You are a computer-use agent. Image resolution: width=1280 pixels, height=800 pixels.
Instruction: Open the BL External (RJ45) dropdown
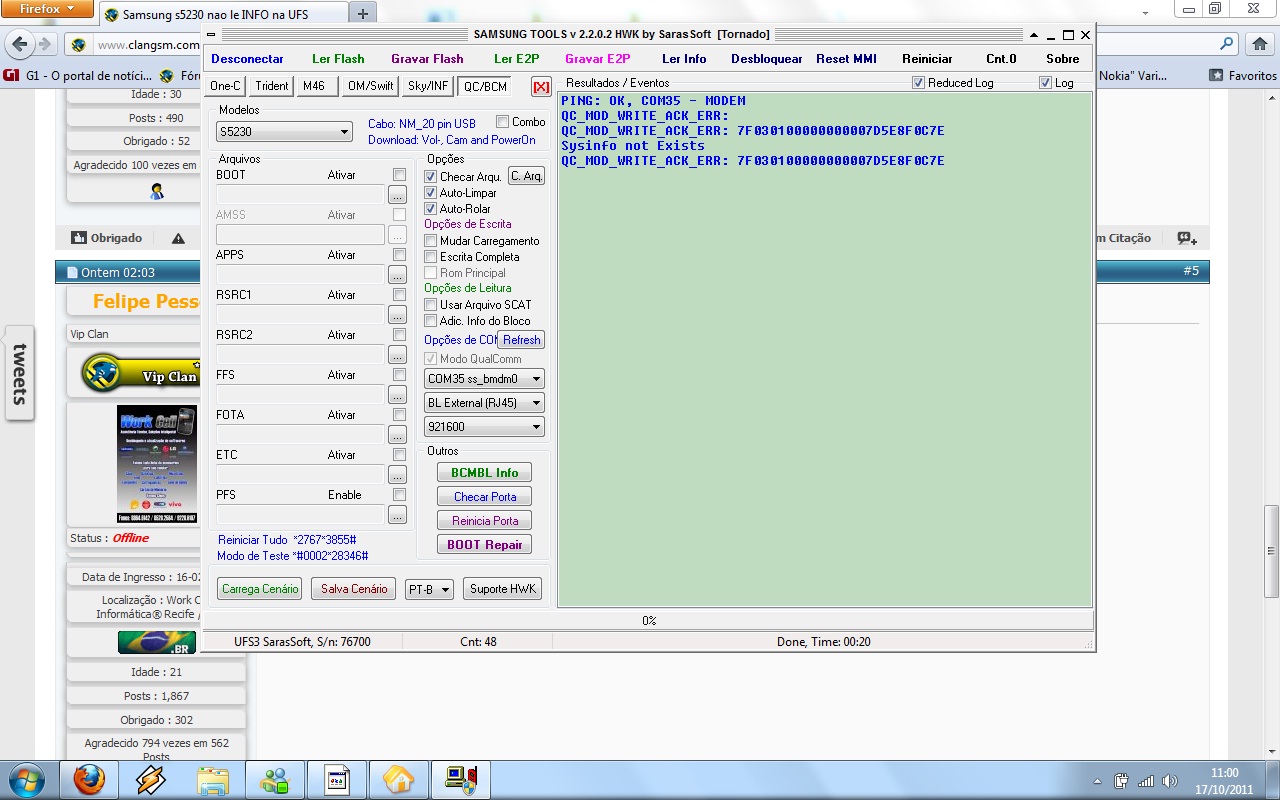[484, 403]
